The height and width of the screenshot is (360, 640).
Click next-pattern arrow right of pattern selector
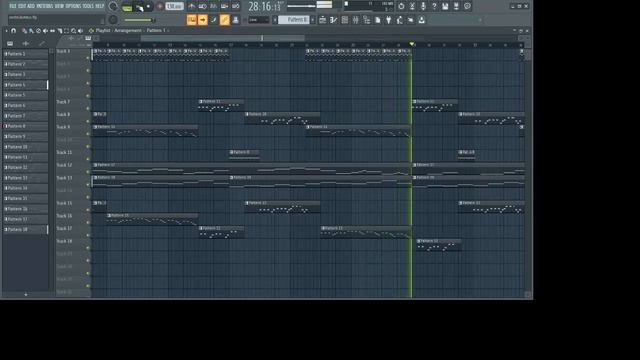(313, 20)
